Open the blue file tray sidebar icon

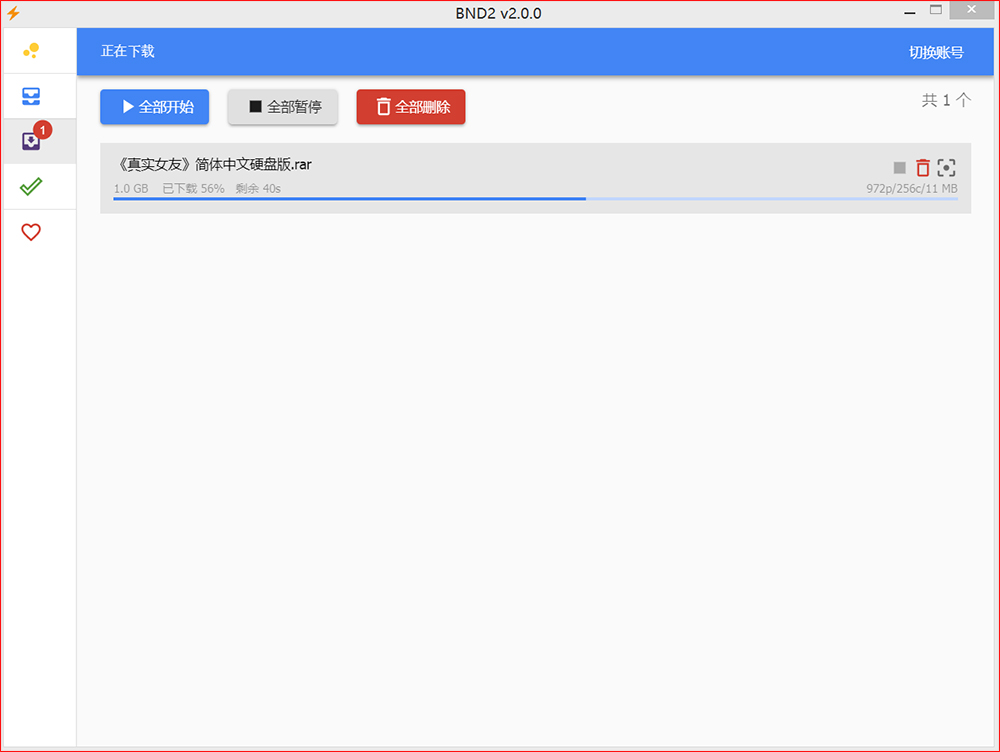click(31, 97)
